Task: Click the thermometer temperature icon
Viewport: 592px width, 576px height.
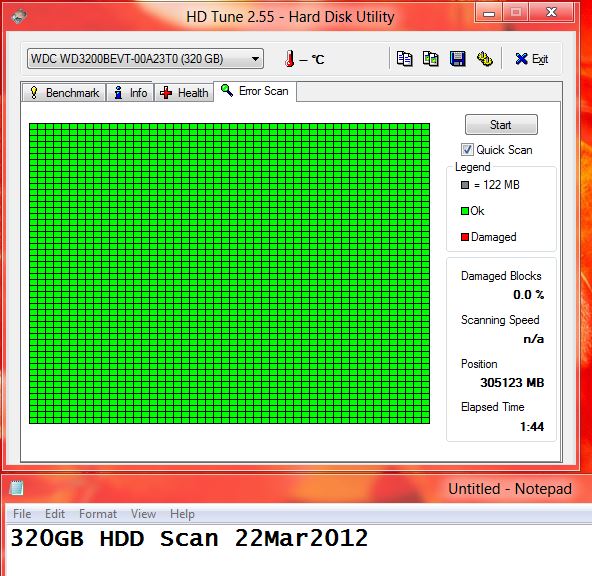Action: pyautogui.click(x=290, y=59)
